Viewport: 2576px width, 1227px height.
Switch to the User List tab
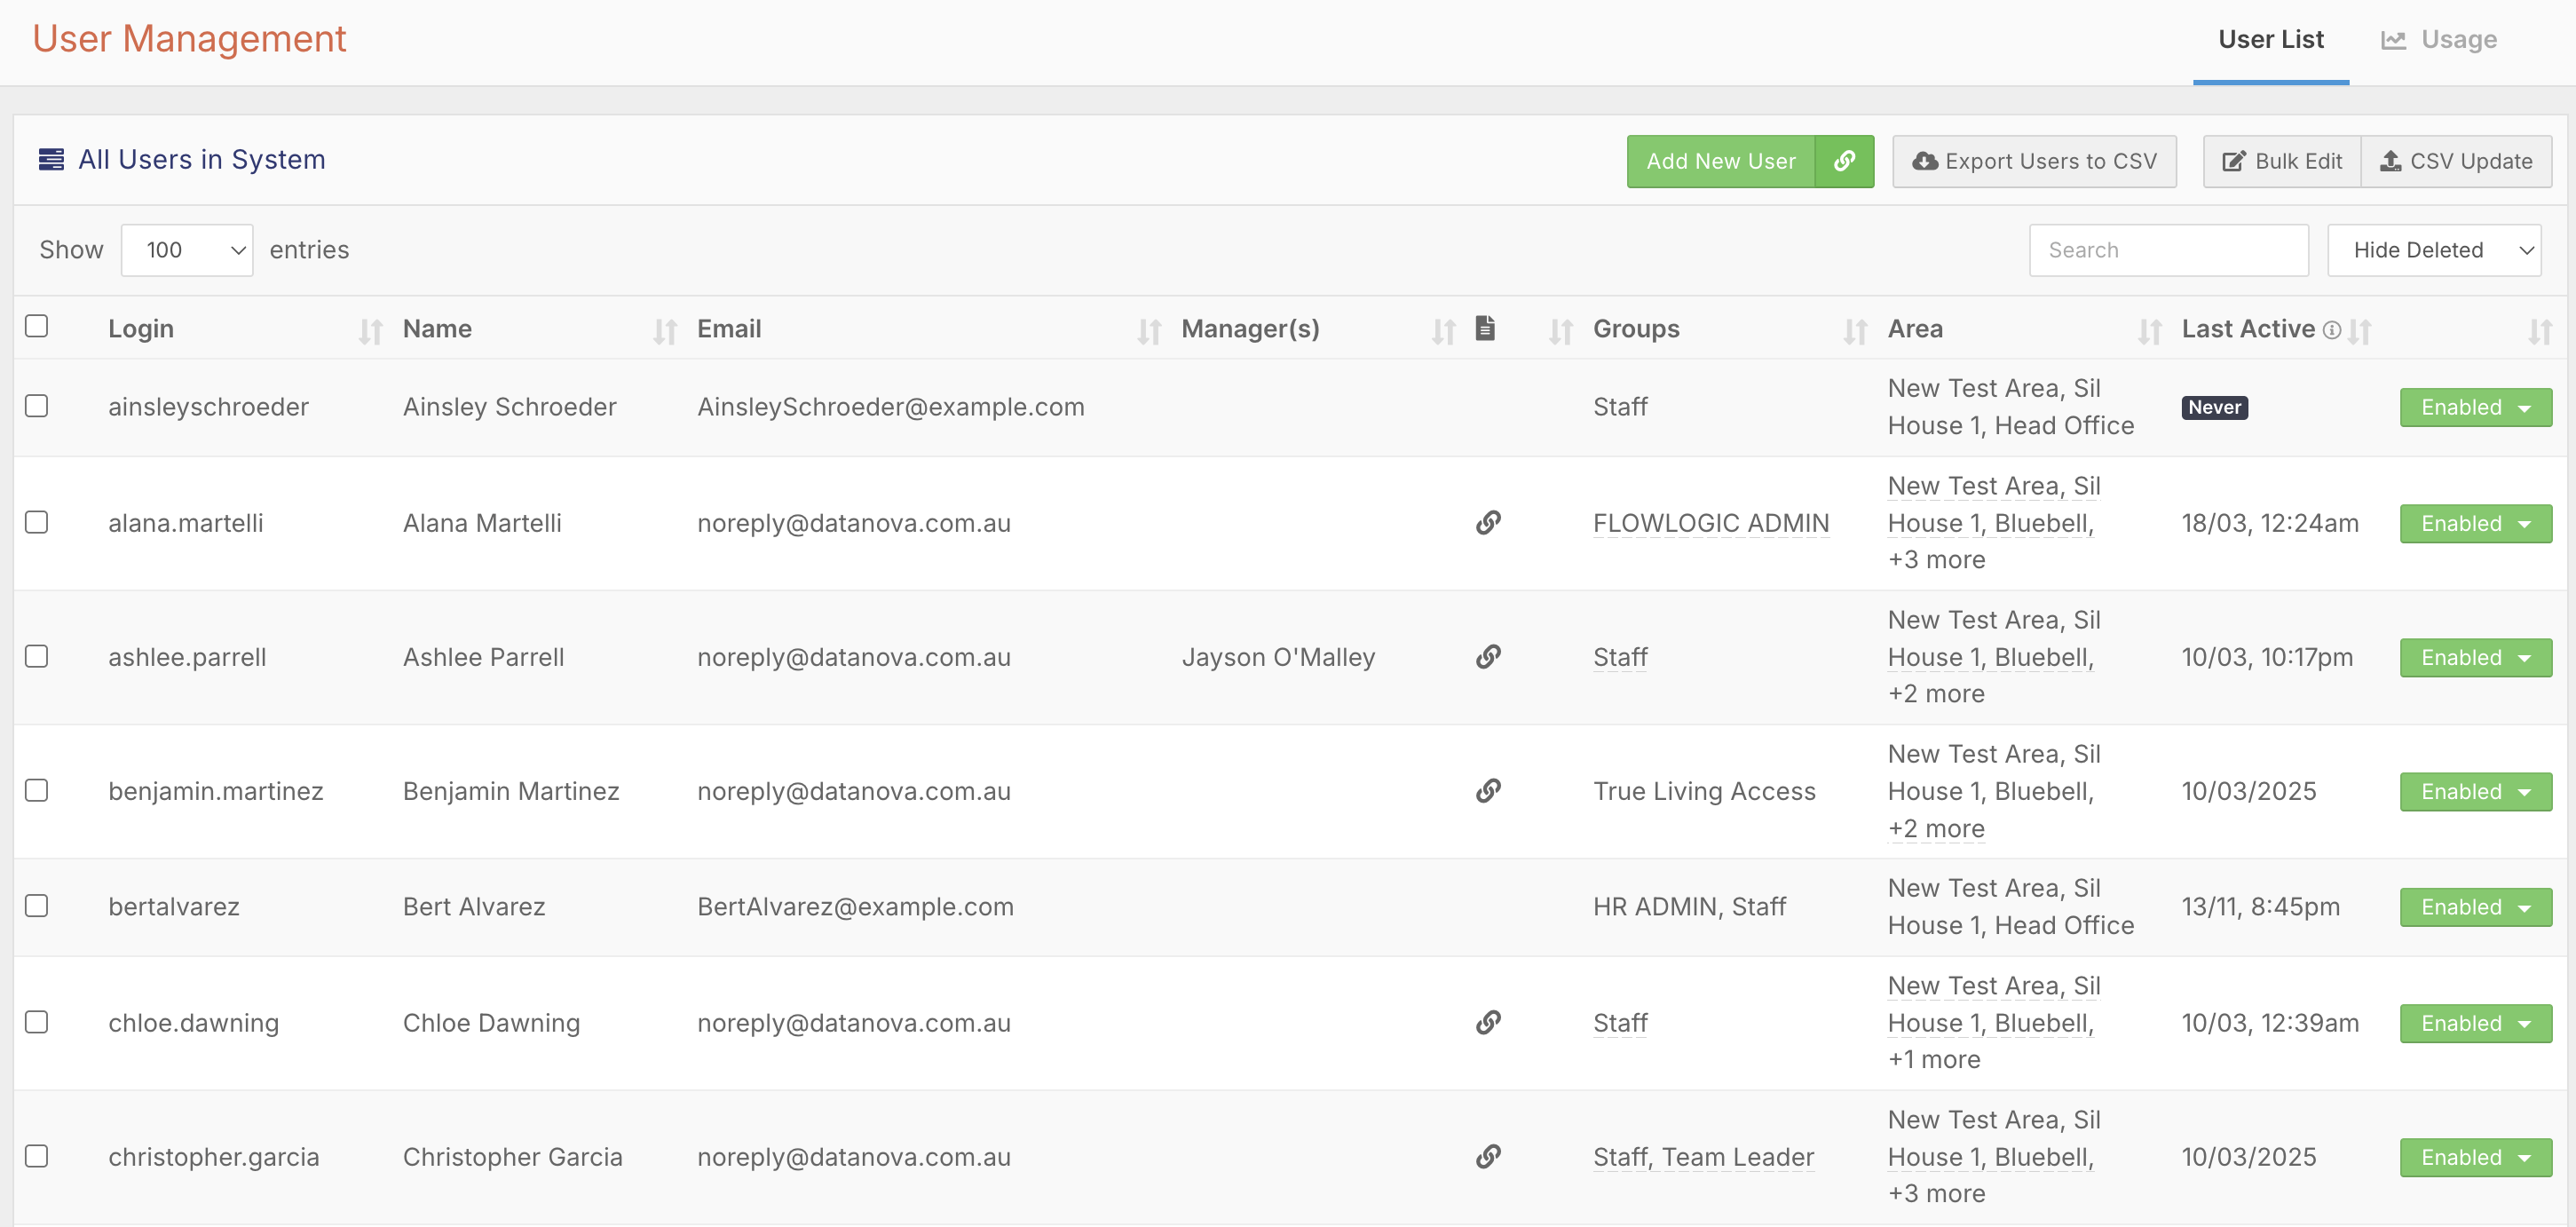coord(2270,40)
